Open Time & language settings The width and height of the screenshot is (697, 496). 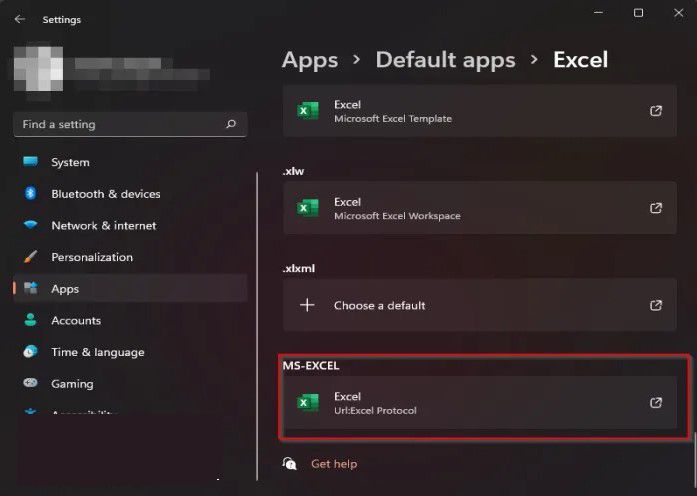(x=97, y=352)
